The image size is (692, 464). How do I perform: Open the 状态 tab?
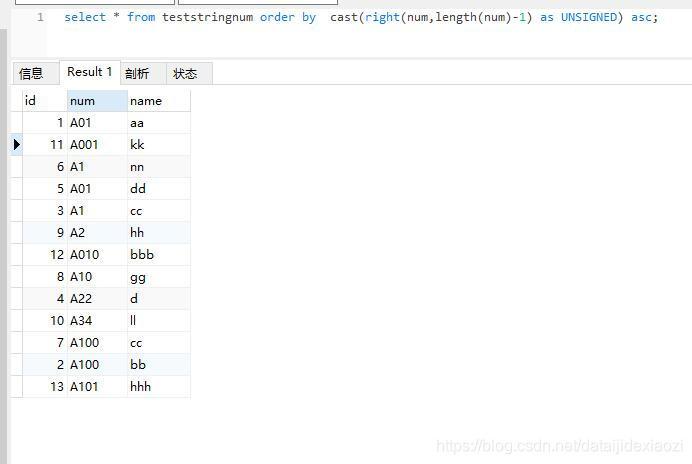click(x=189, y=73)
